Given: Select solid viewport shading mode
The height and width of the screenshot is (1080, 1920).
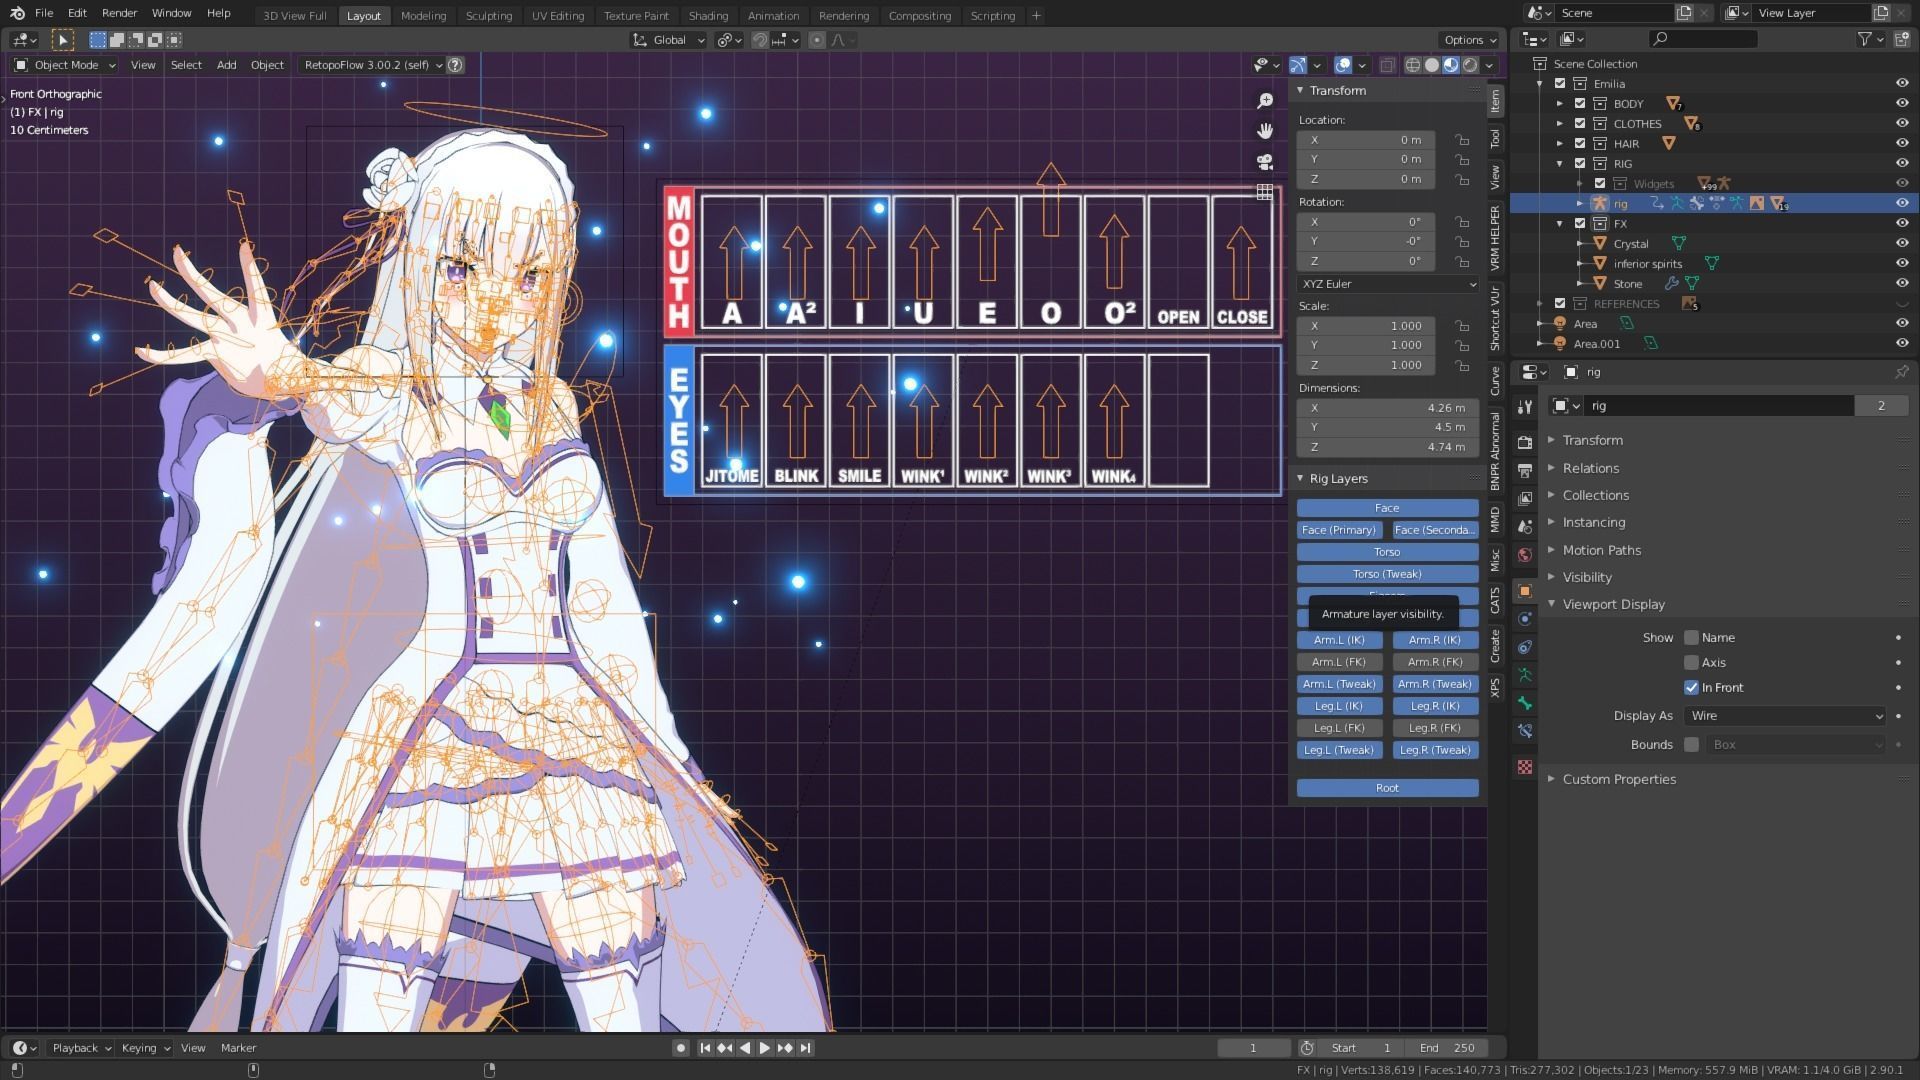Looking at the screenshot, I should (1432, 65).
